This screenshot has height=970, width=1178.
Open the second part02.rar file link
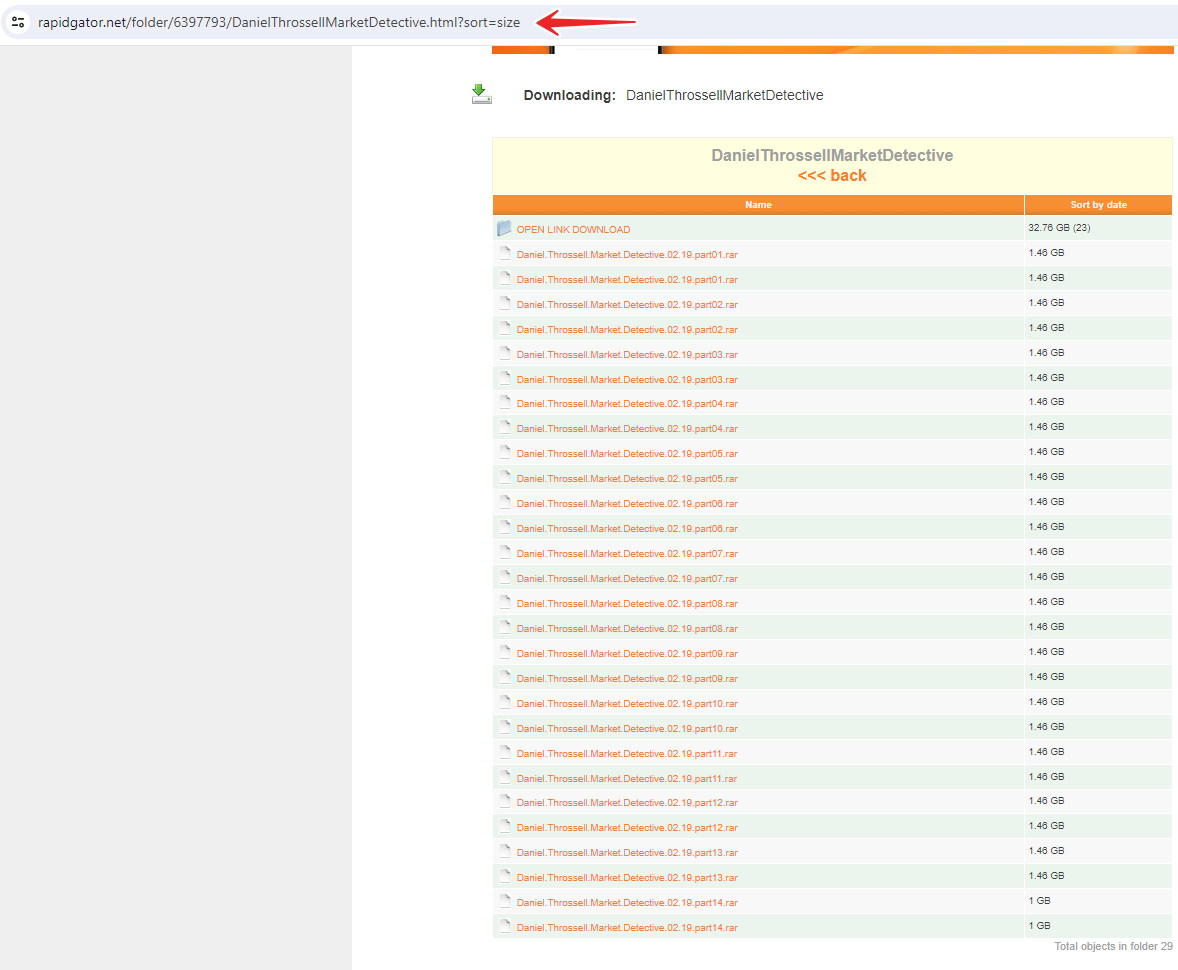pyautogui.click(x=627, y=330)
